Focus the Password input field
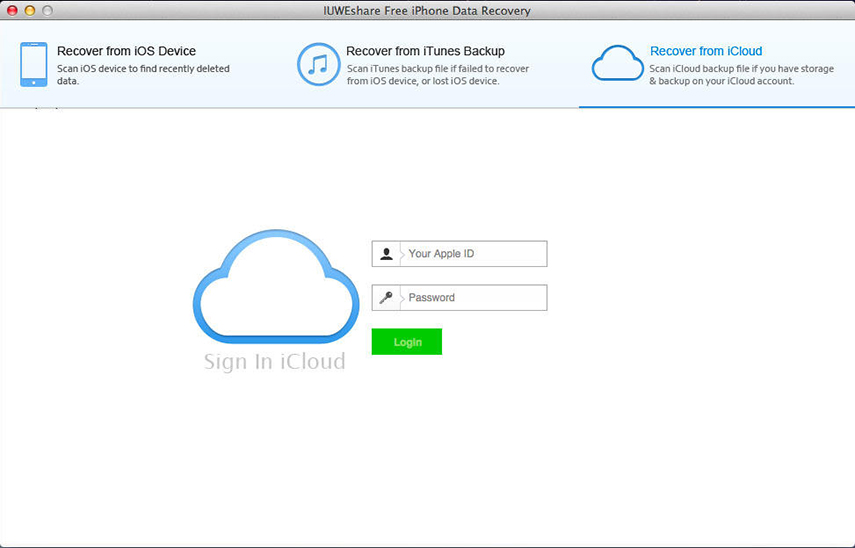 460,298
